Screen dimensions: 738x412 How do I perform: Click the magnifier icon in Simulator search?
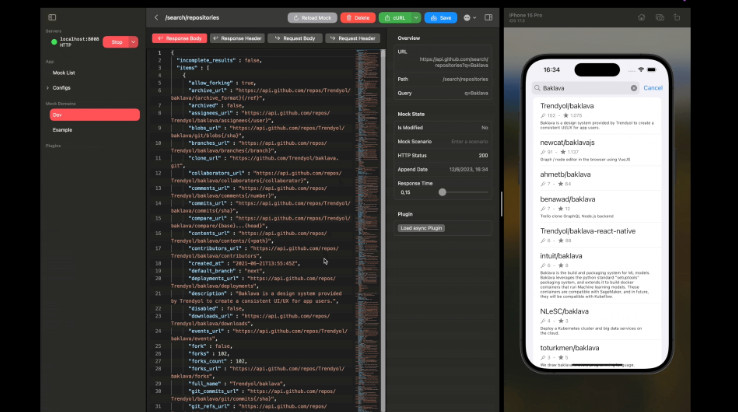pyautogui.click(x=537, y=88)
